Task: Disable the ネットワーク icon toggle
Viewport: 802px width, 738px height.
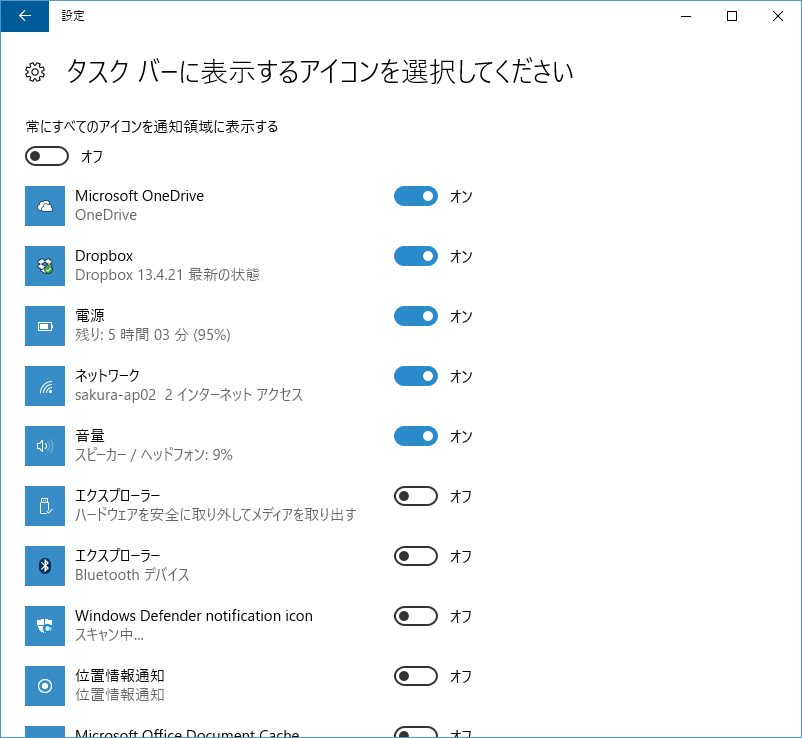Action: 416,376
